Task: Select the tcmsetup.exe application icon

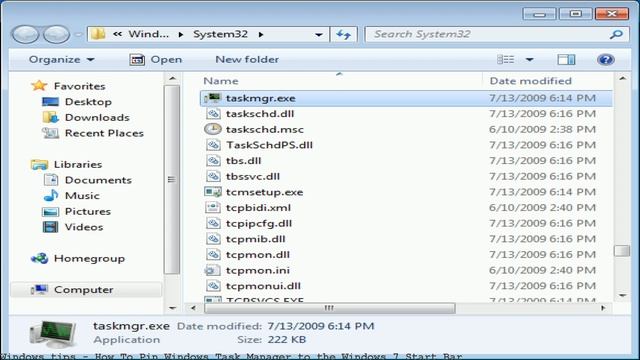Action: pyautogui.click(x=213, y=192)
